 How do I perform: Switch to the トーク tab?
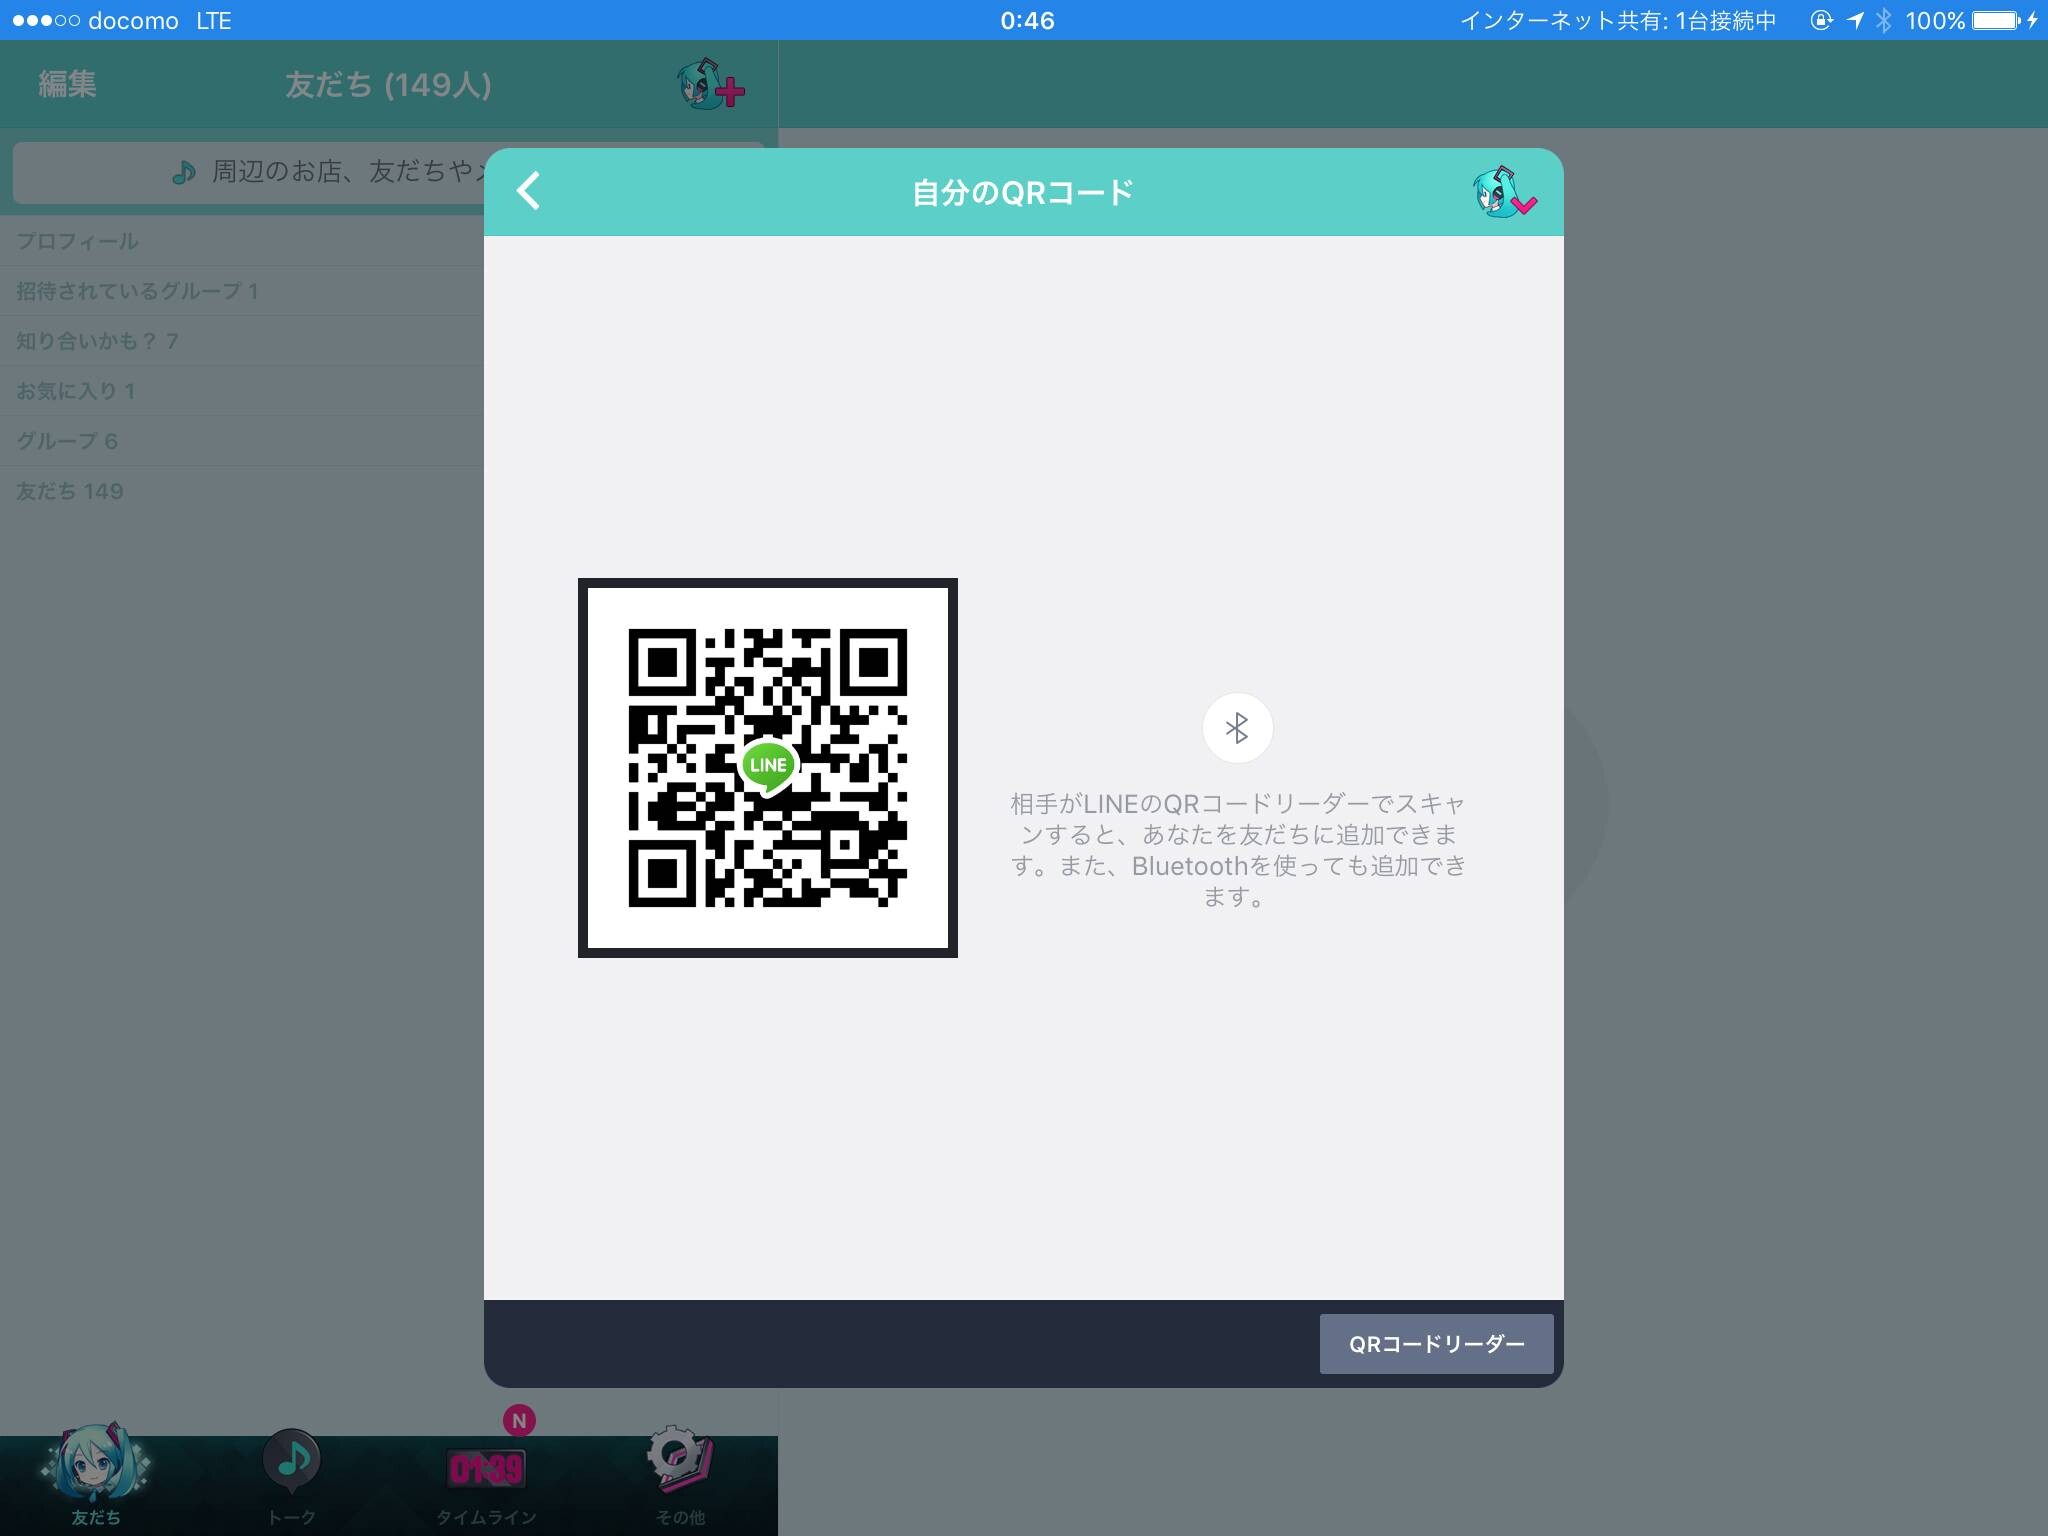click(292, 1478)
